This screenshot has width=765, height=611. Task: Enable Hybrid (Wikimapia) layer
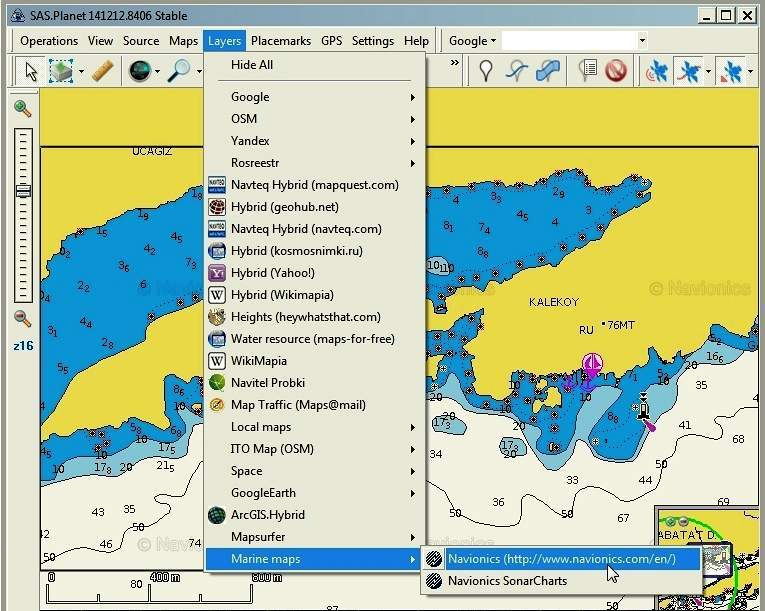coord(315,295)
